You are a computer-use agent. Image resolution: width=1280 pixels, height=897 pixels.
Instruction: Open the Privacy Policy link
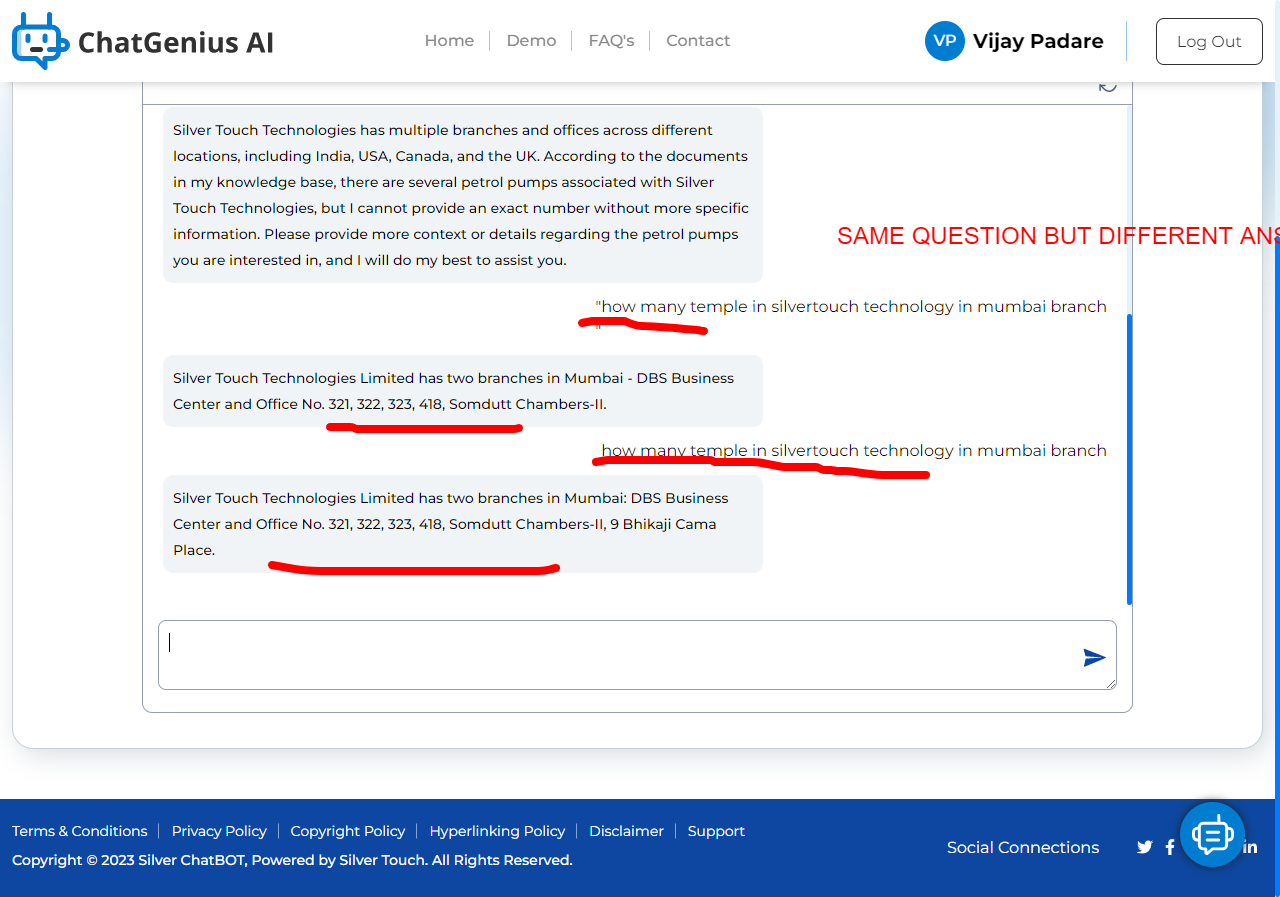pos(219,831)
